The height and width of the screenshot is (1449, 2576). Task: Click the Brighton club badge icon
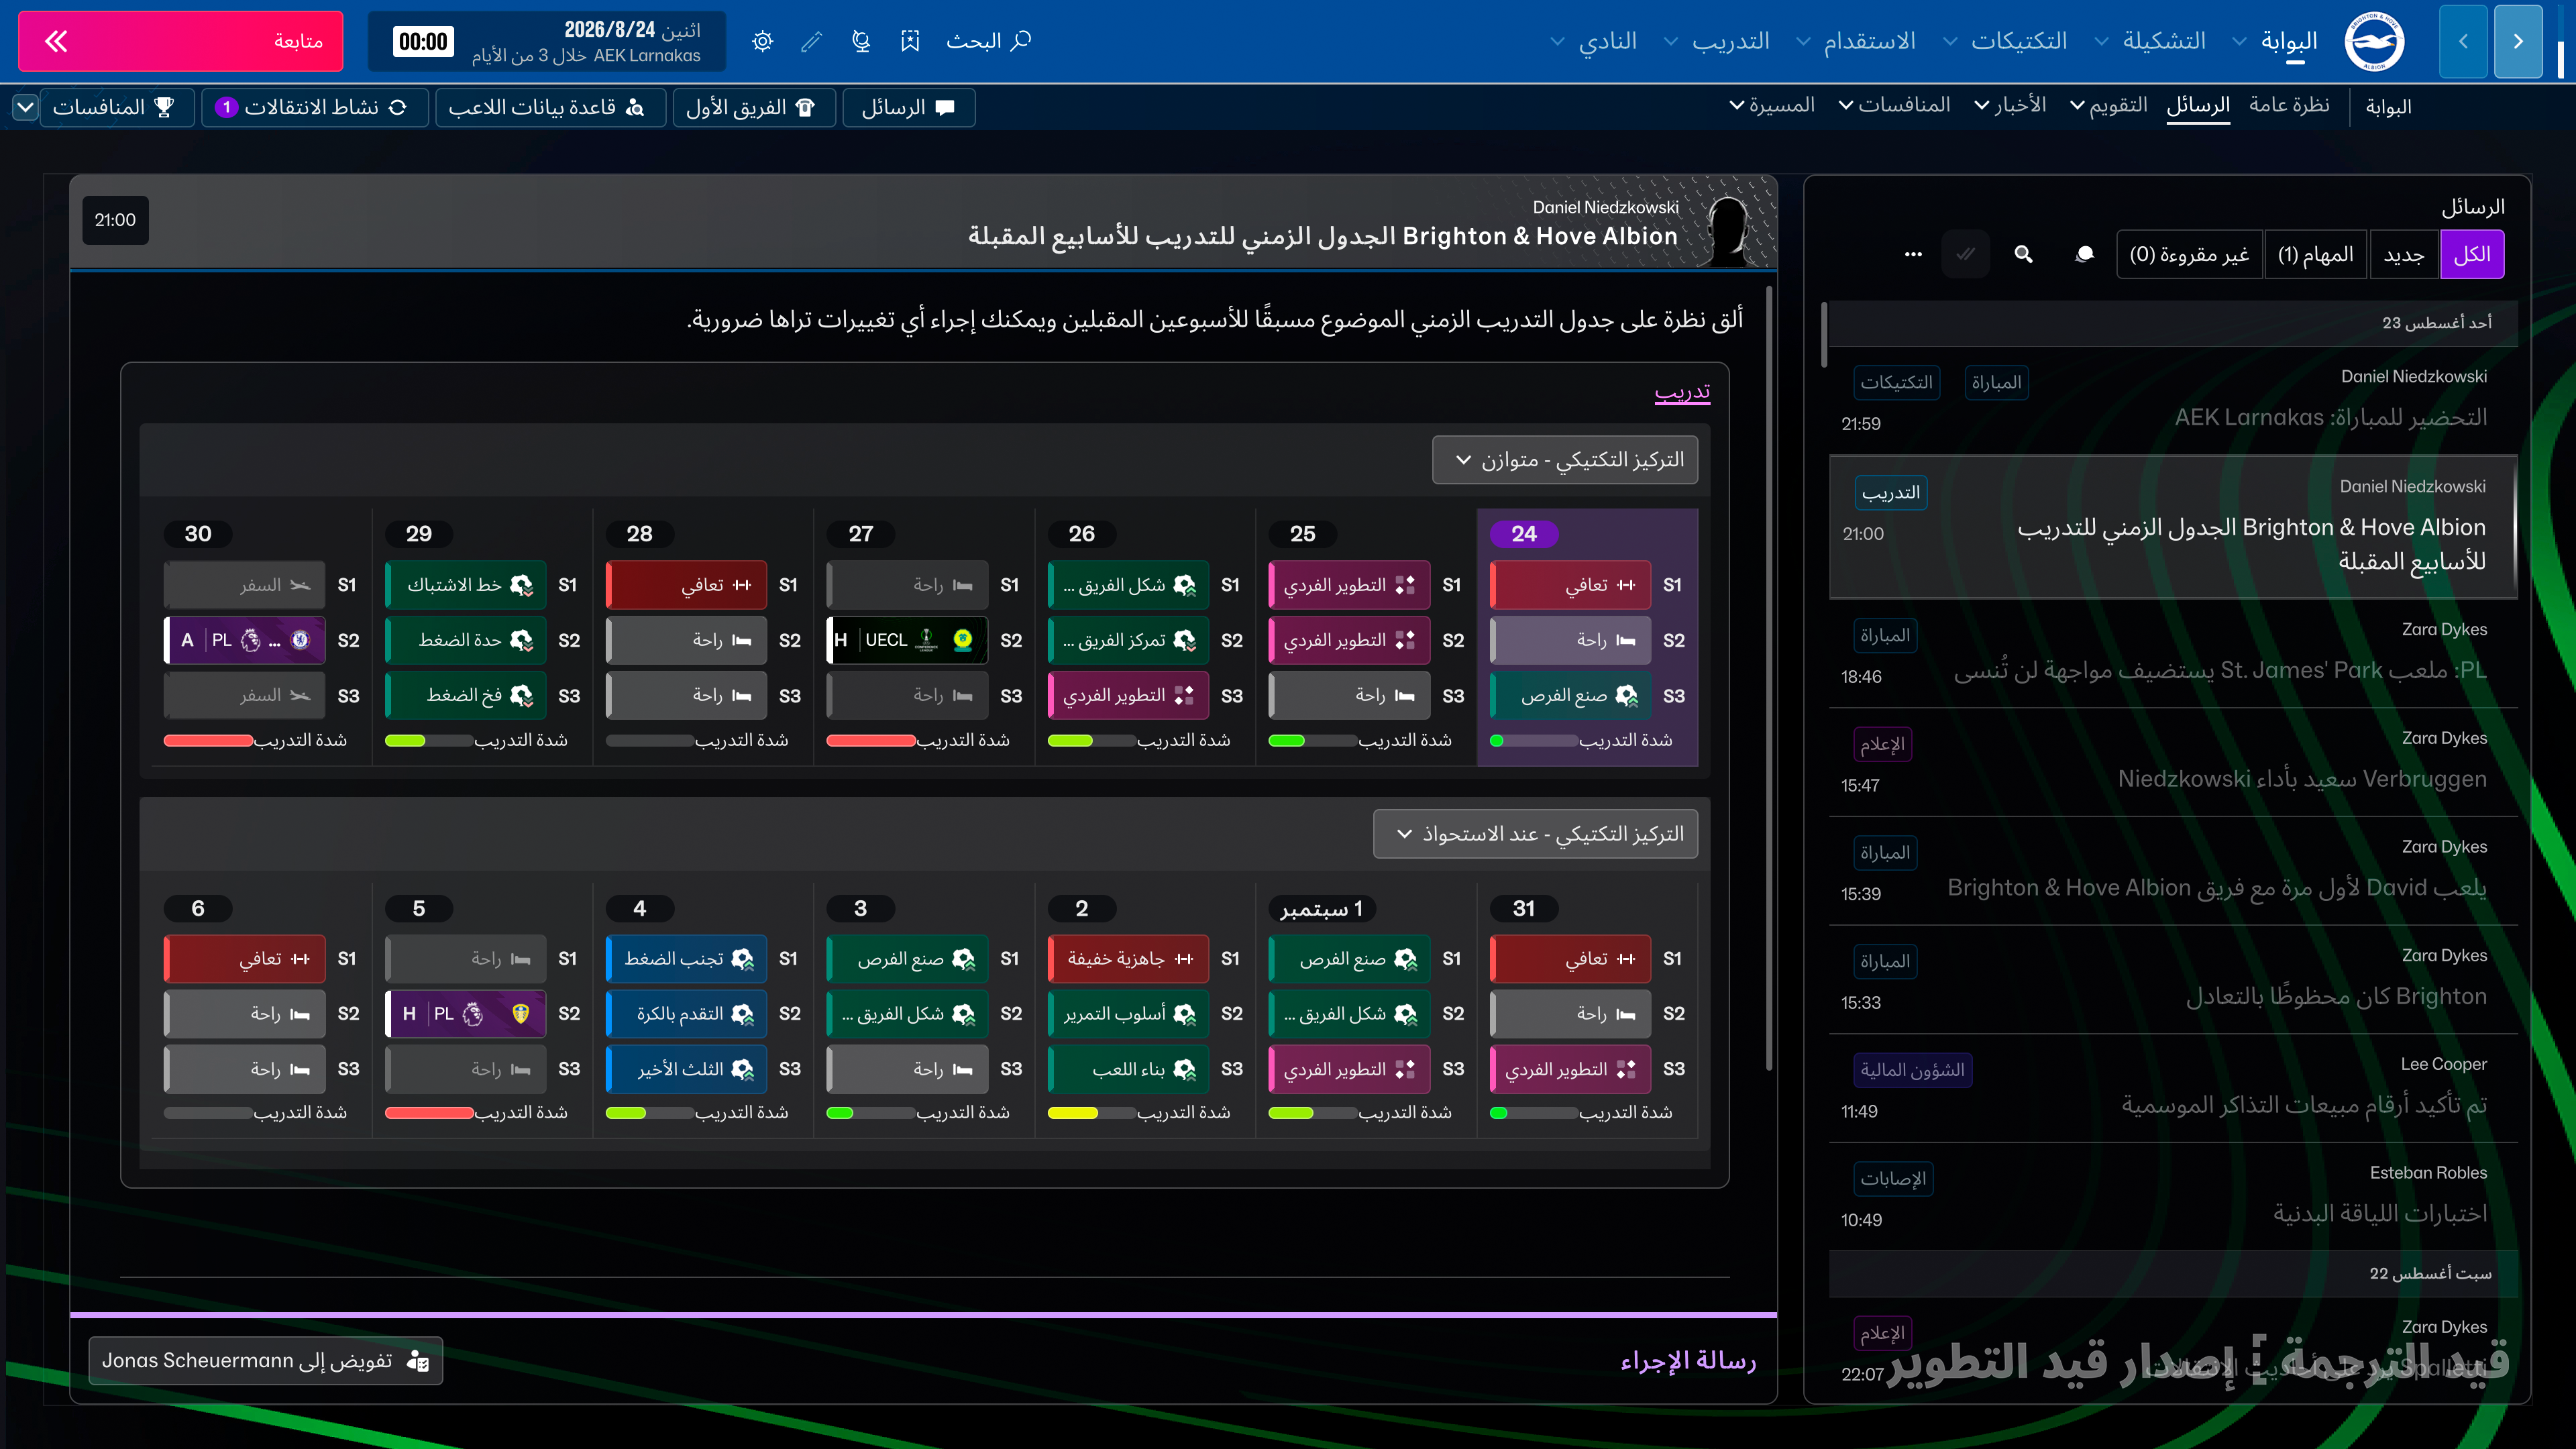(2374, 41)
